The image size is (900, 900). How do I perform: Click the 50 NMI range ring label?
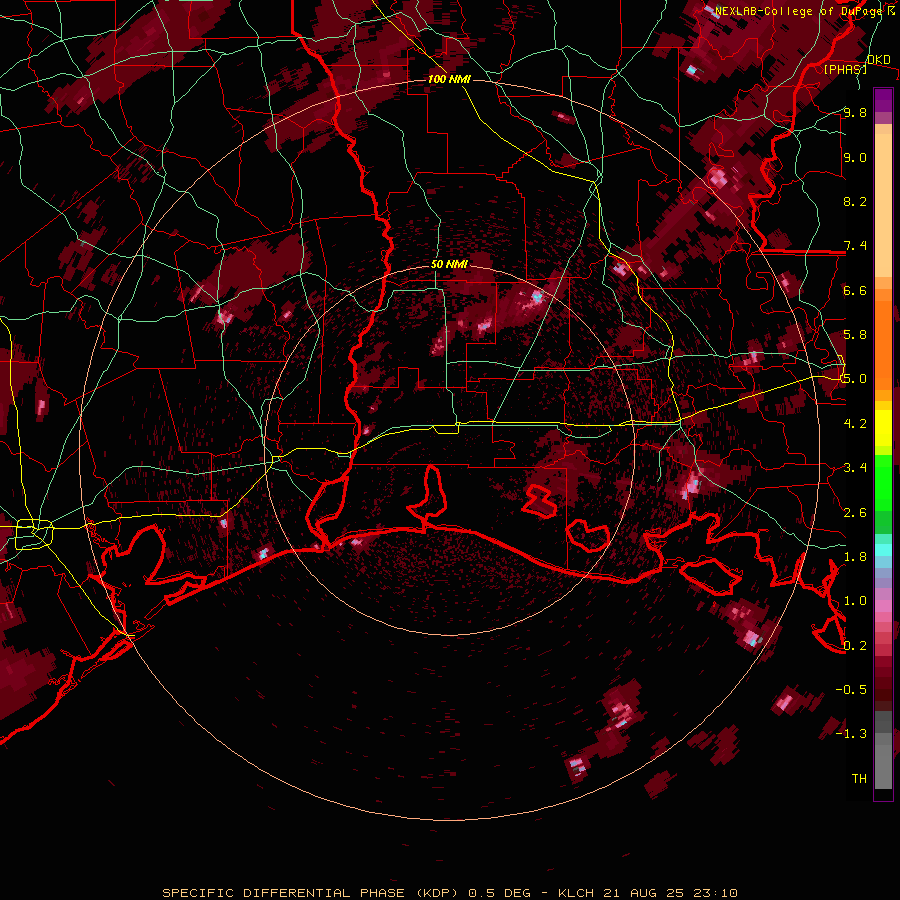click(449, 264)
